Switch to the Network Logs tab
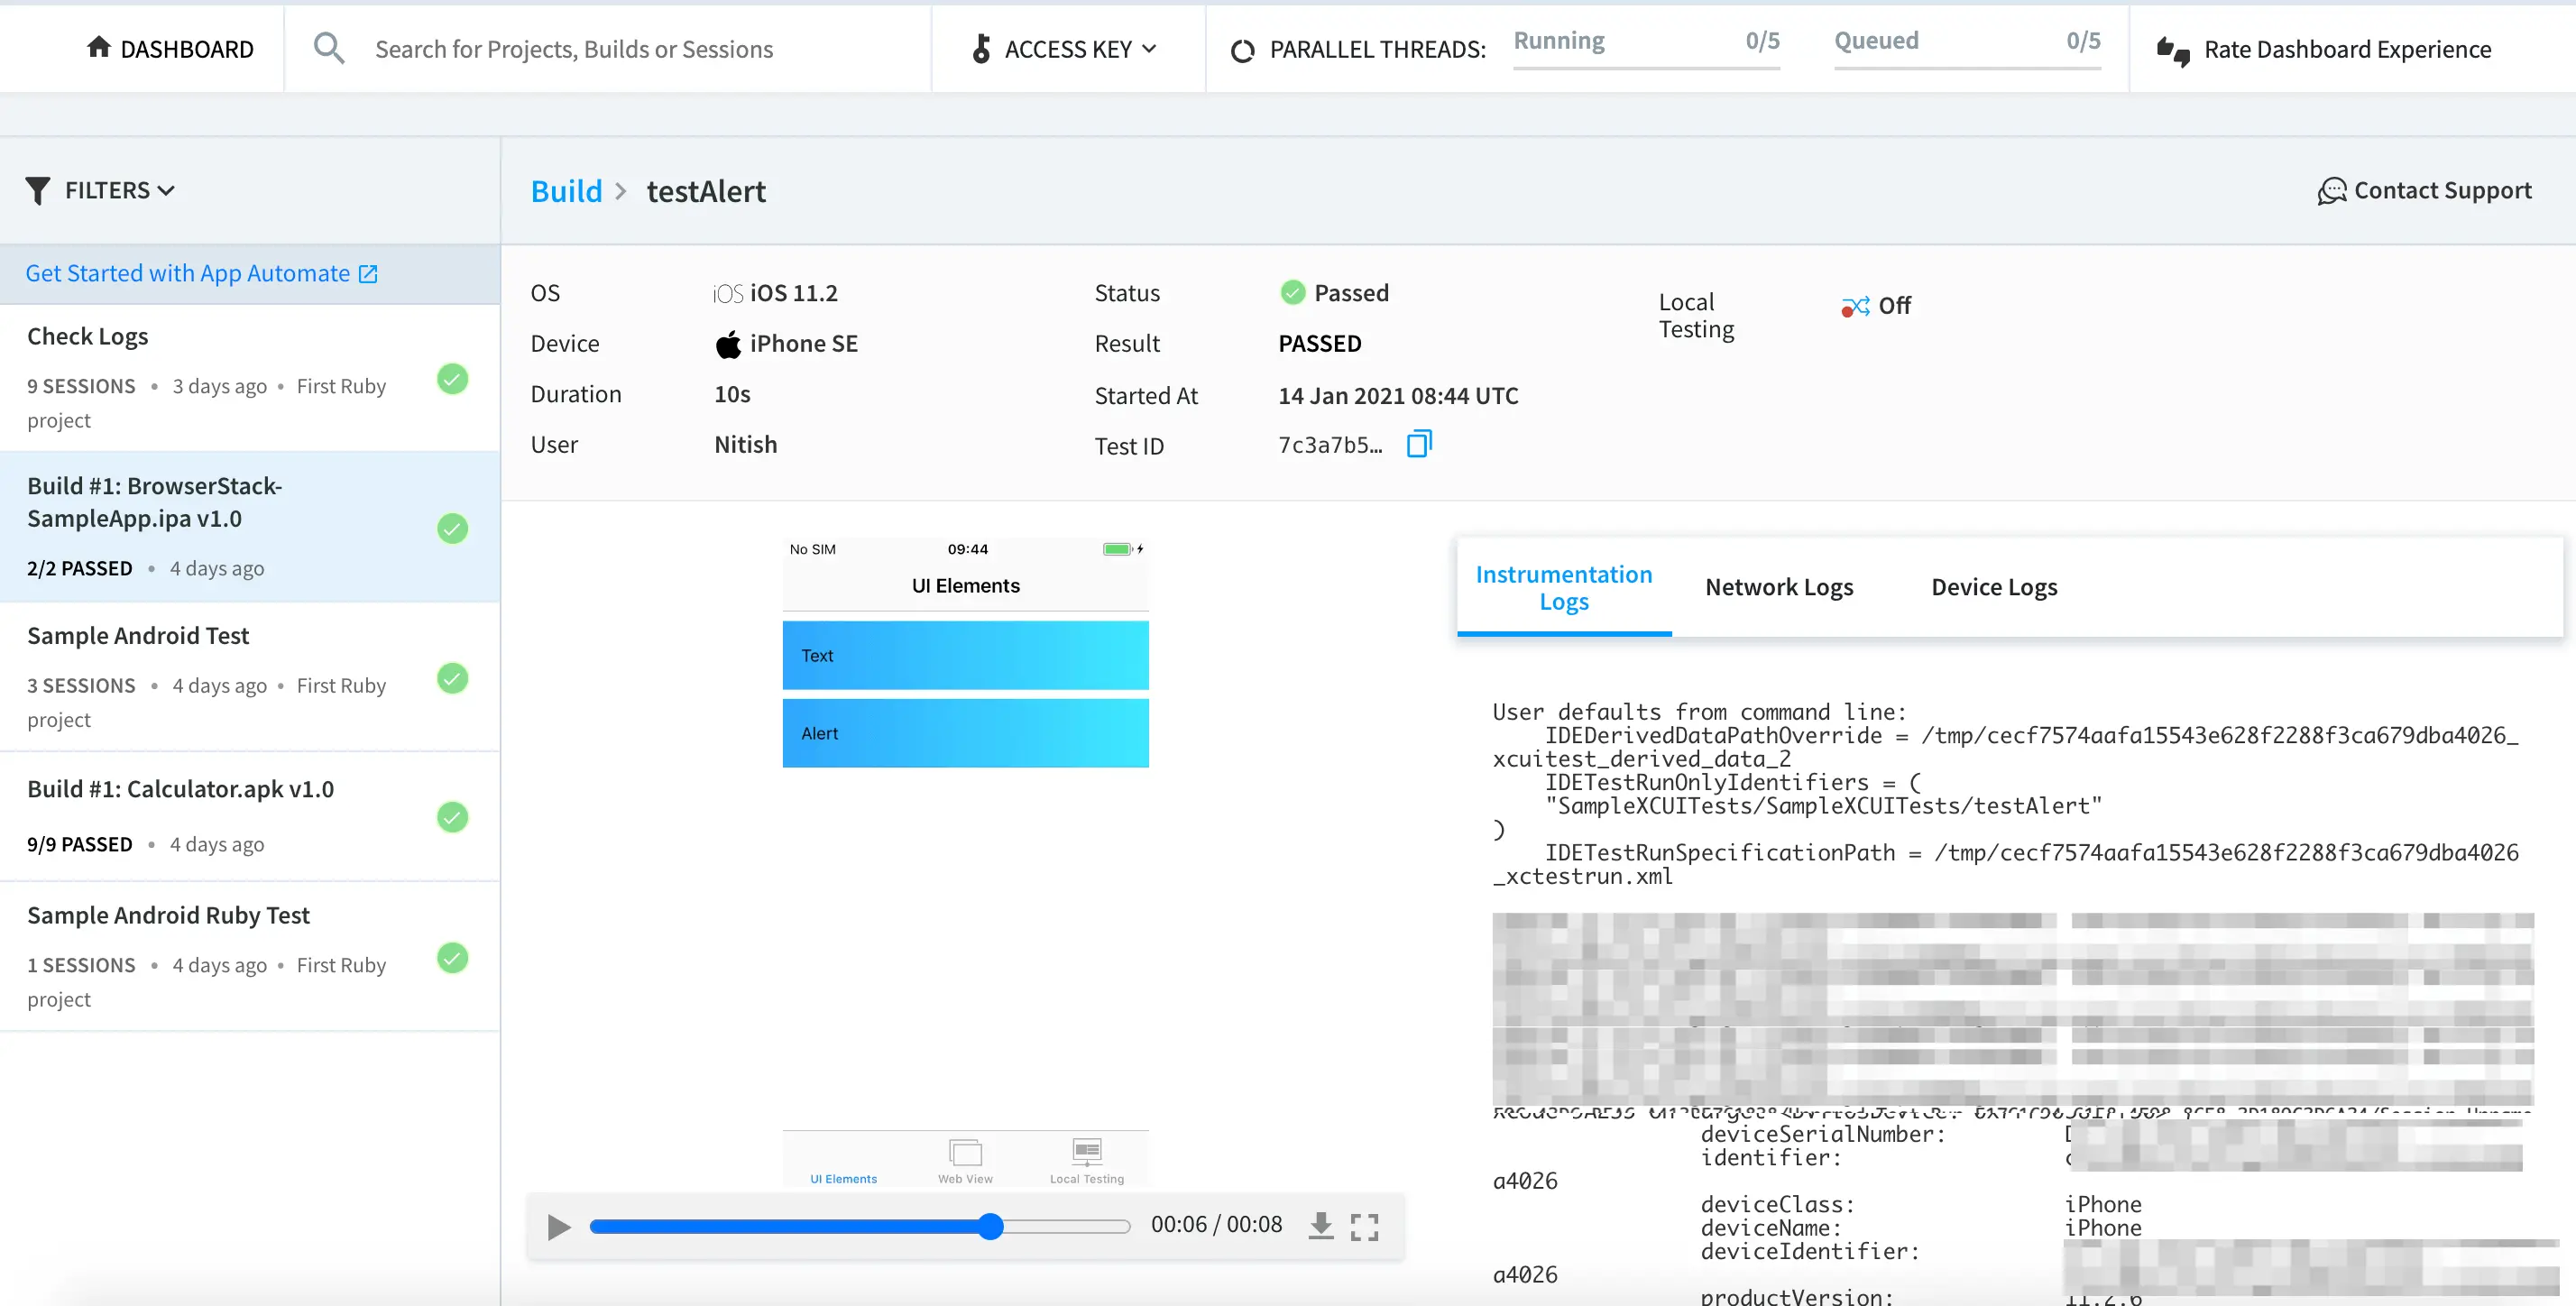Screen dimensions: 2576x1306 (x=1778, y=587)
